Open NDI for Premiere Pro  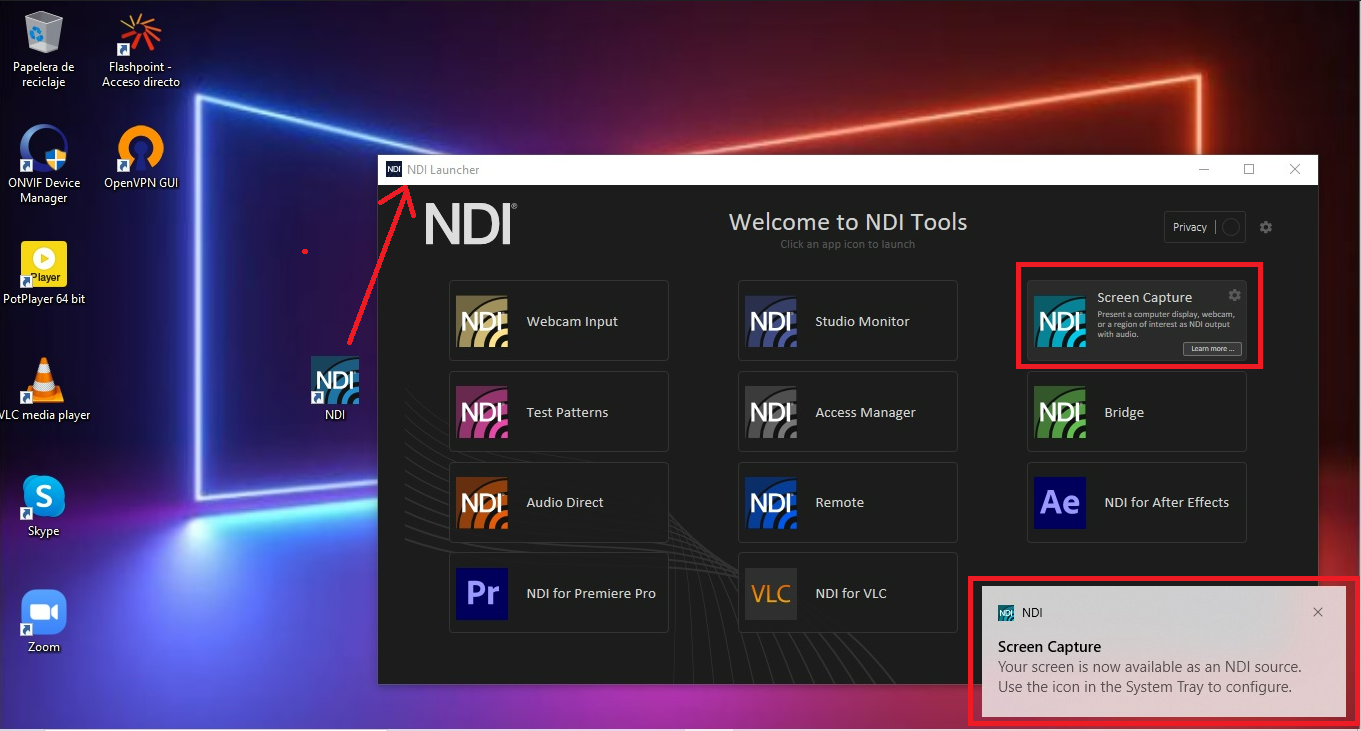tap(558, 592)
